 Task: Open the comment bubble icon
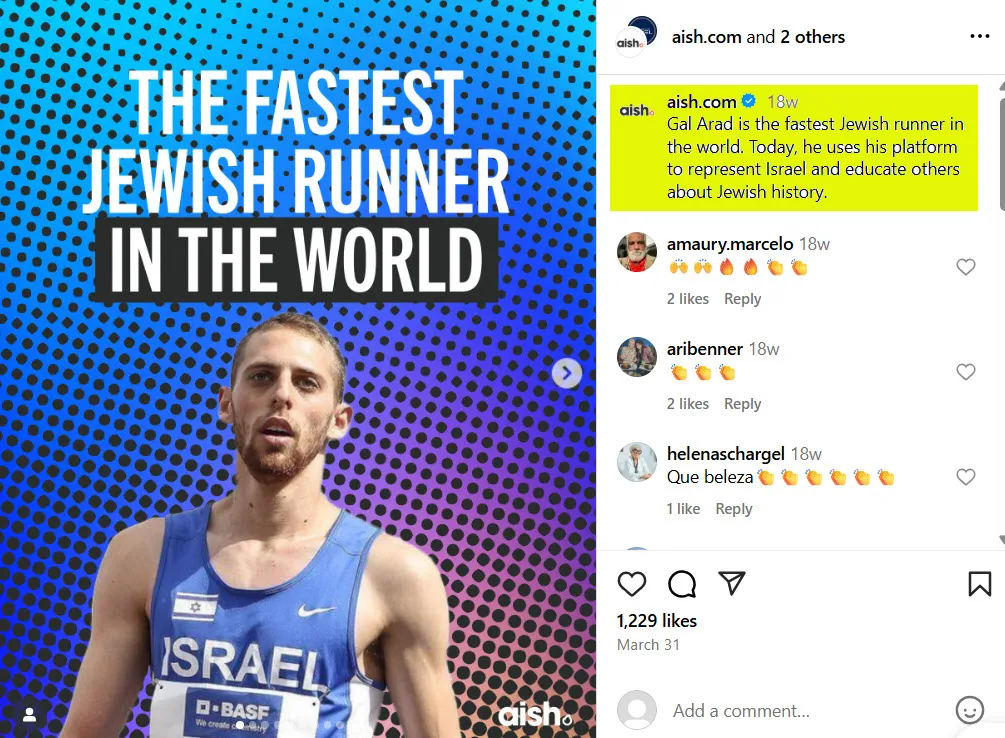pyautogui.click(x=682, y=584)
